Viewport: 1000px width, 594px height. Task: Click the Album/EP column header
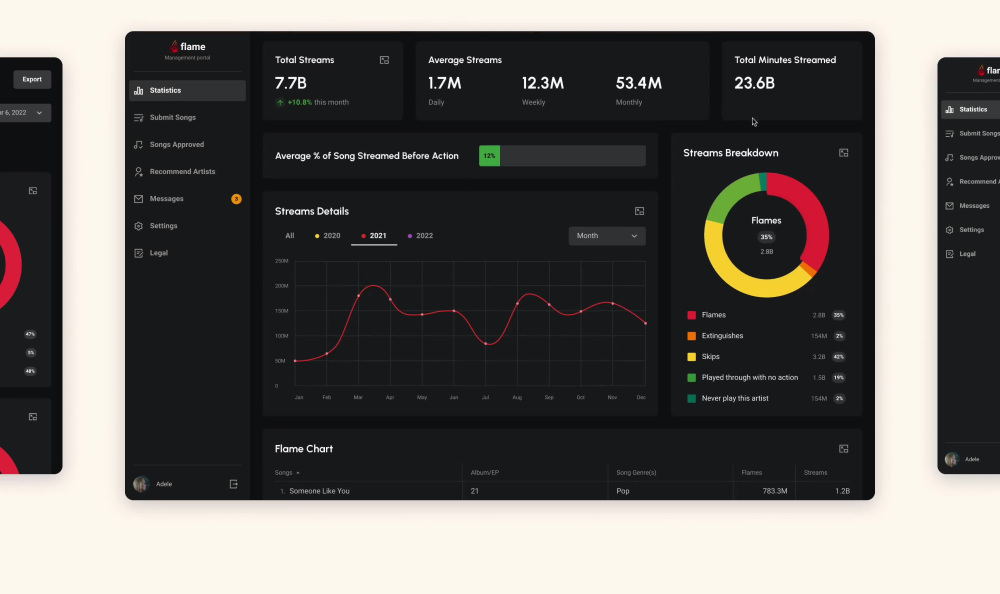pyautogui.click(x=485, y=473)
